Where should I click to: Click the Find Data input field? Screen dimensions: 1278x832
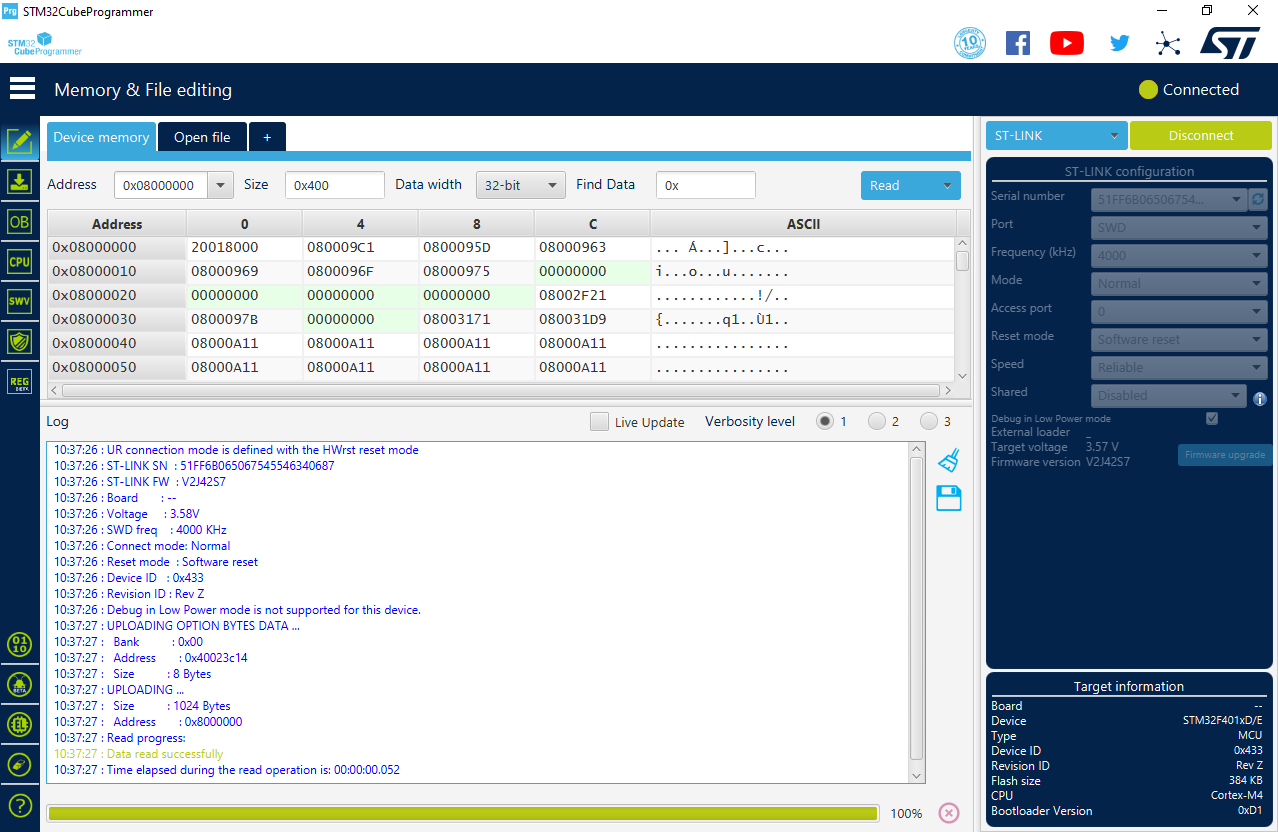[706, 185]
